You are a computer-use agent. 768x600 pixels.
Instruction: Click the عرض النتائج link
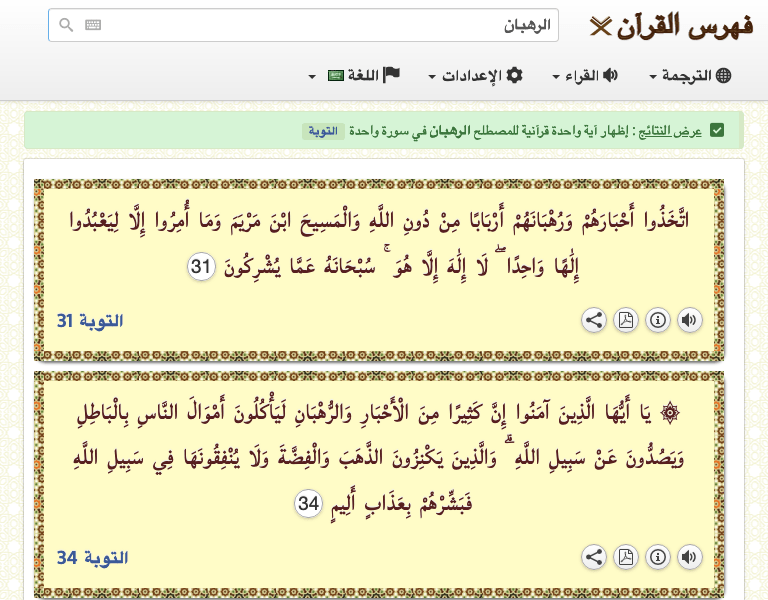[670, 131]
